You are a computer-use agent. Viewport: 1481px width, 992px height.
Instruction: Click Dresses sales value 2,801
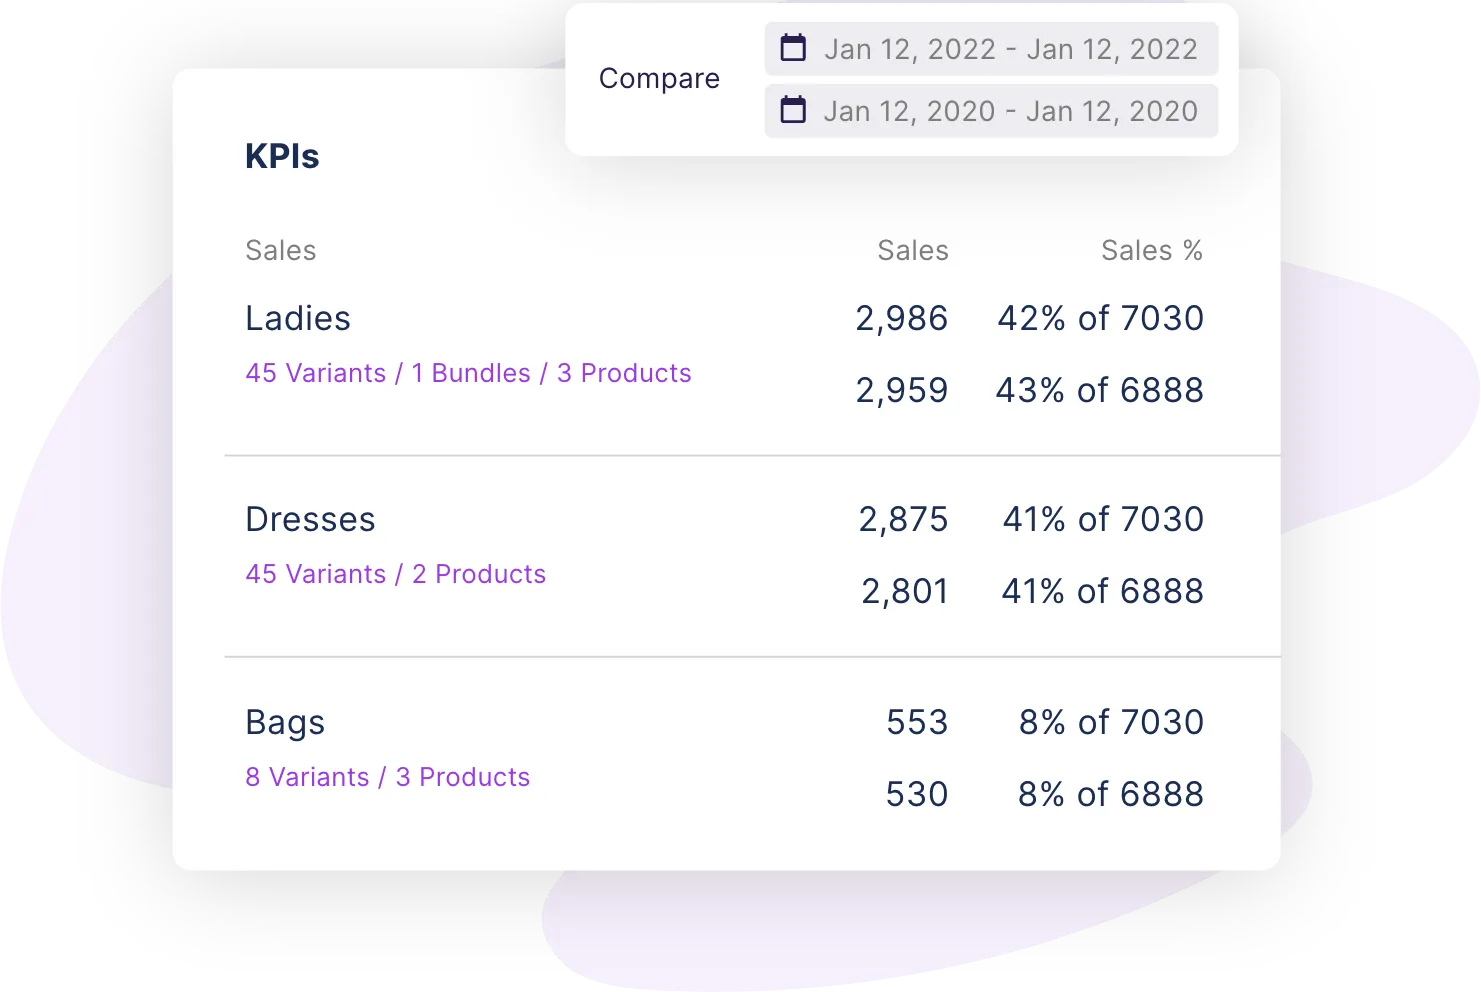click(904, 591)
